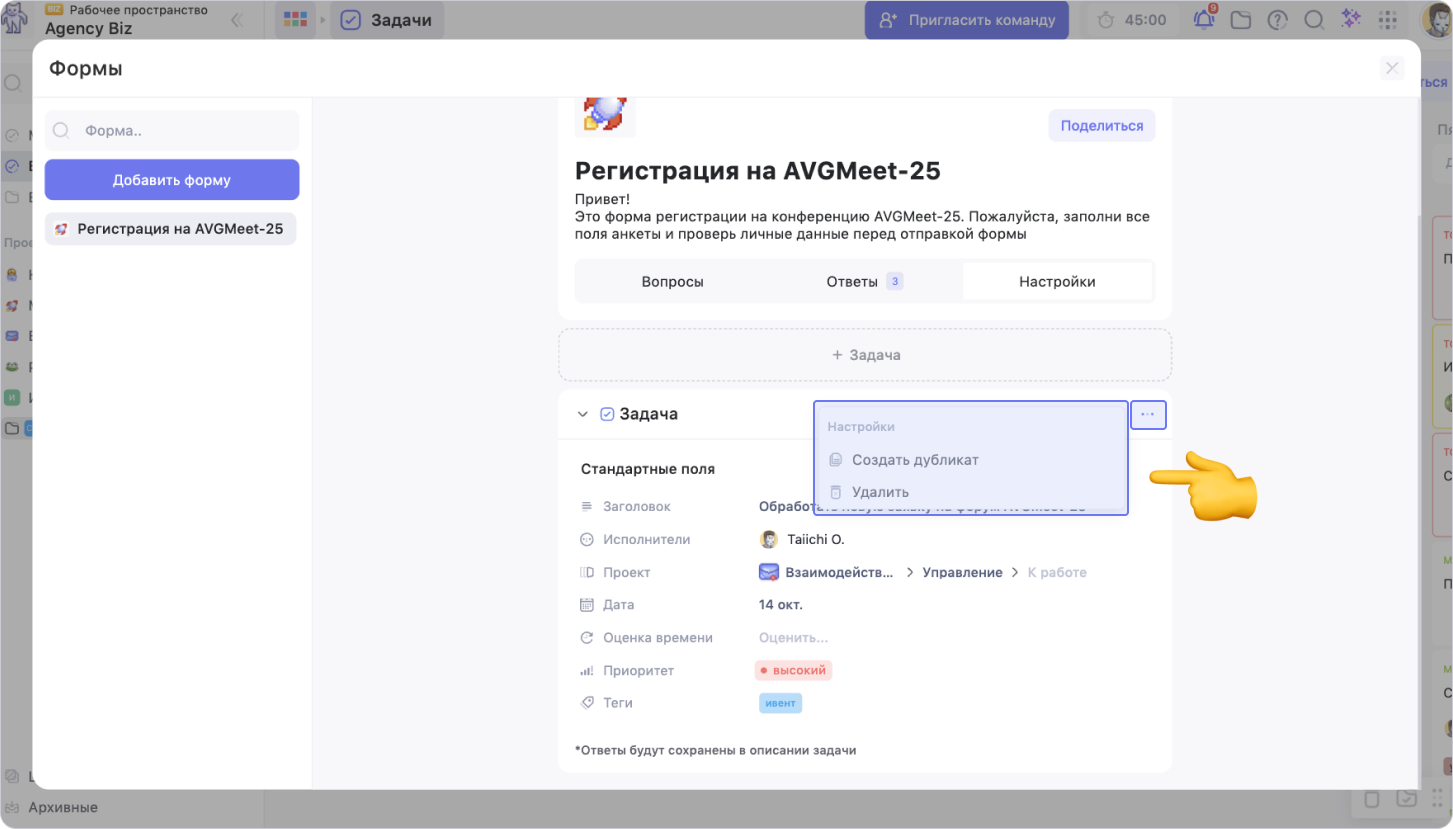1453x829 pixels.
Task: Open the notifications bell icon
Action: (1204, 20)
